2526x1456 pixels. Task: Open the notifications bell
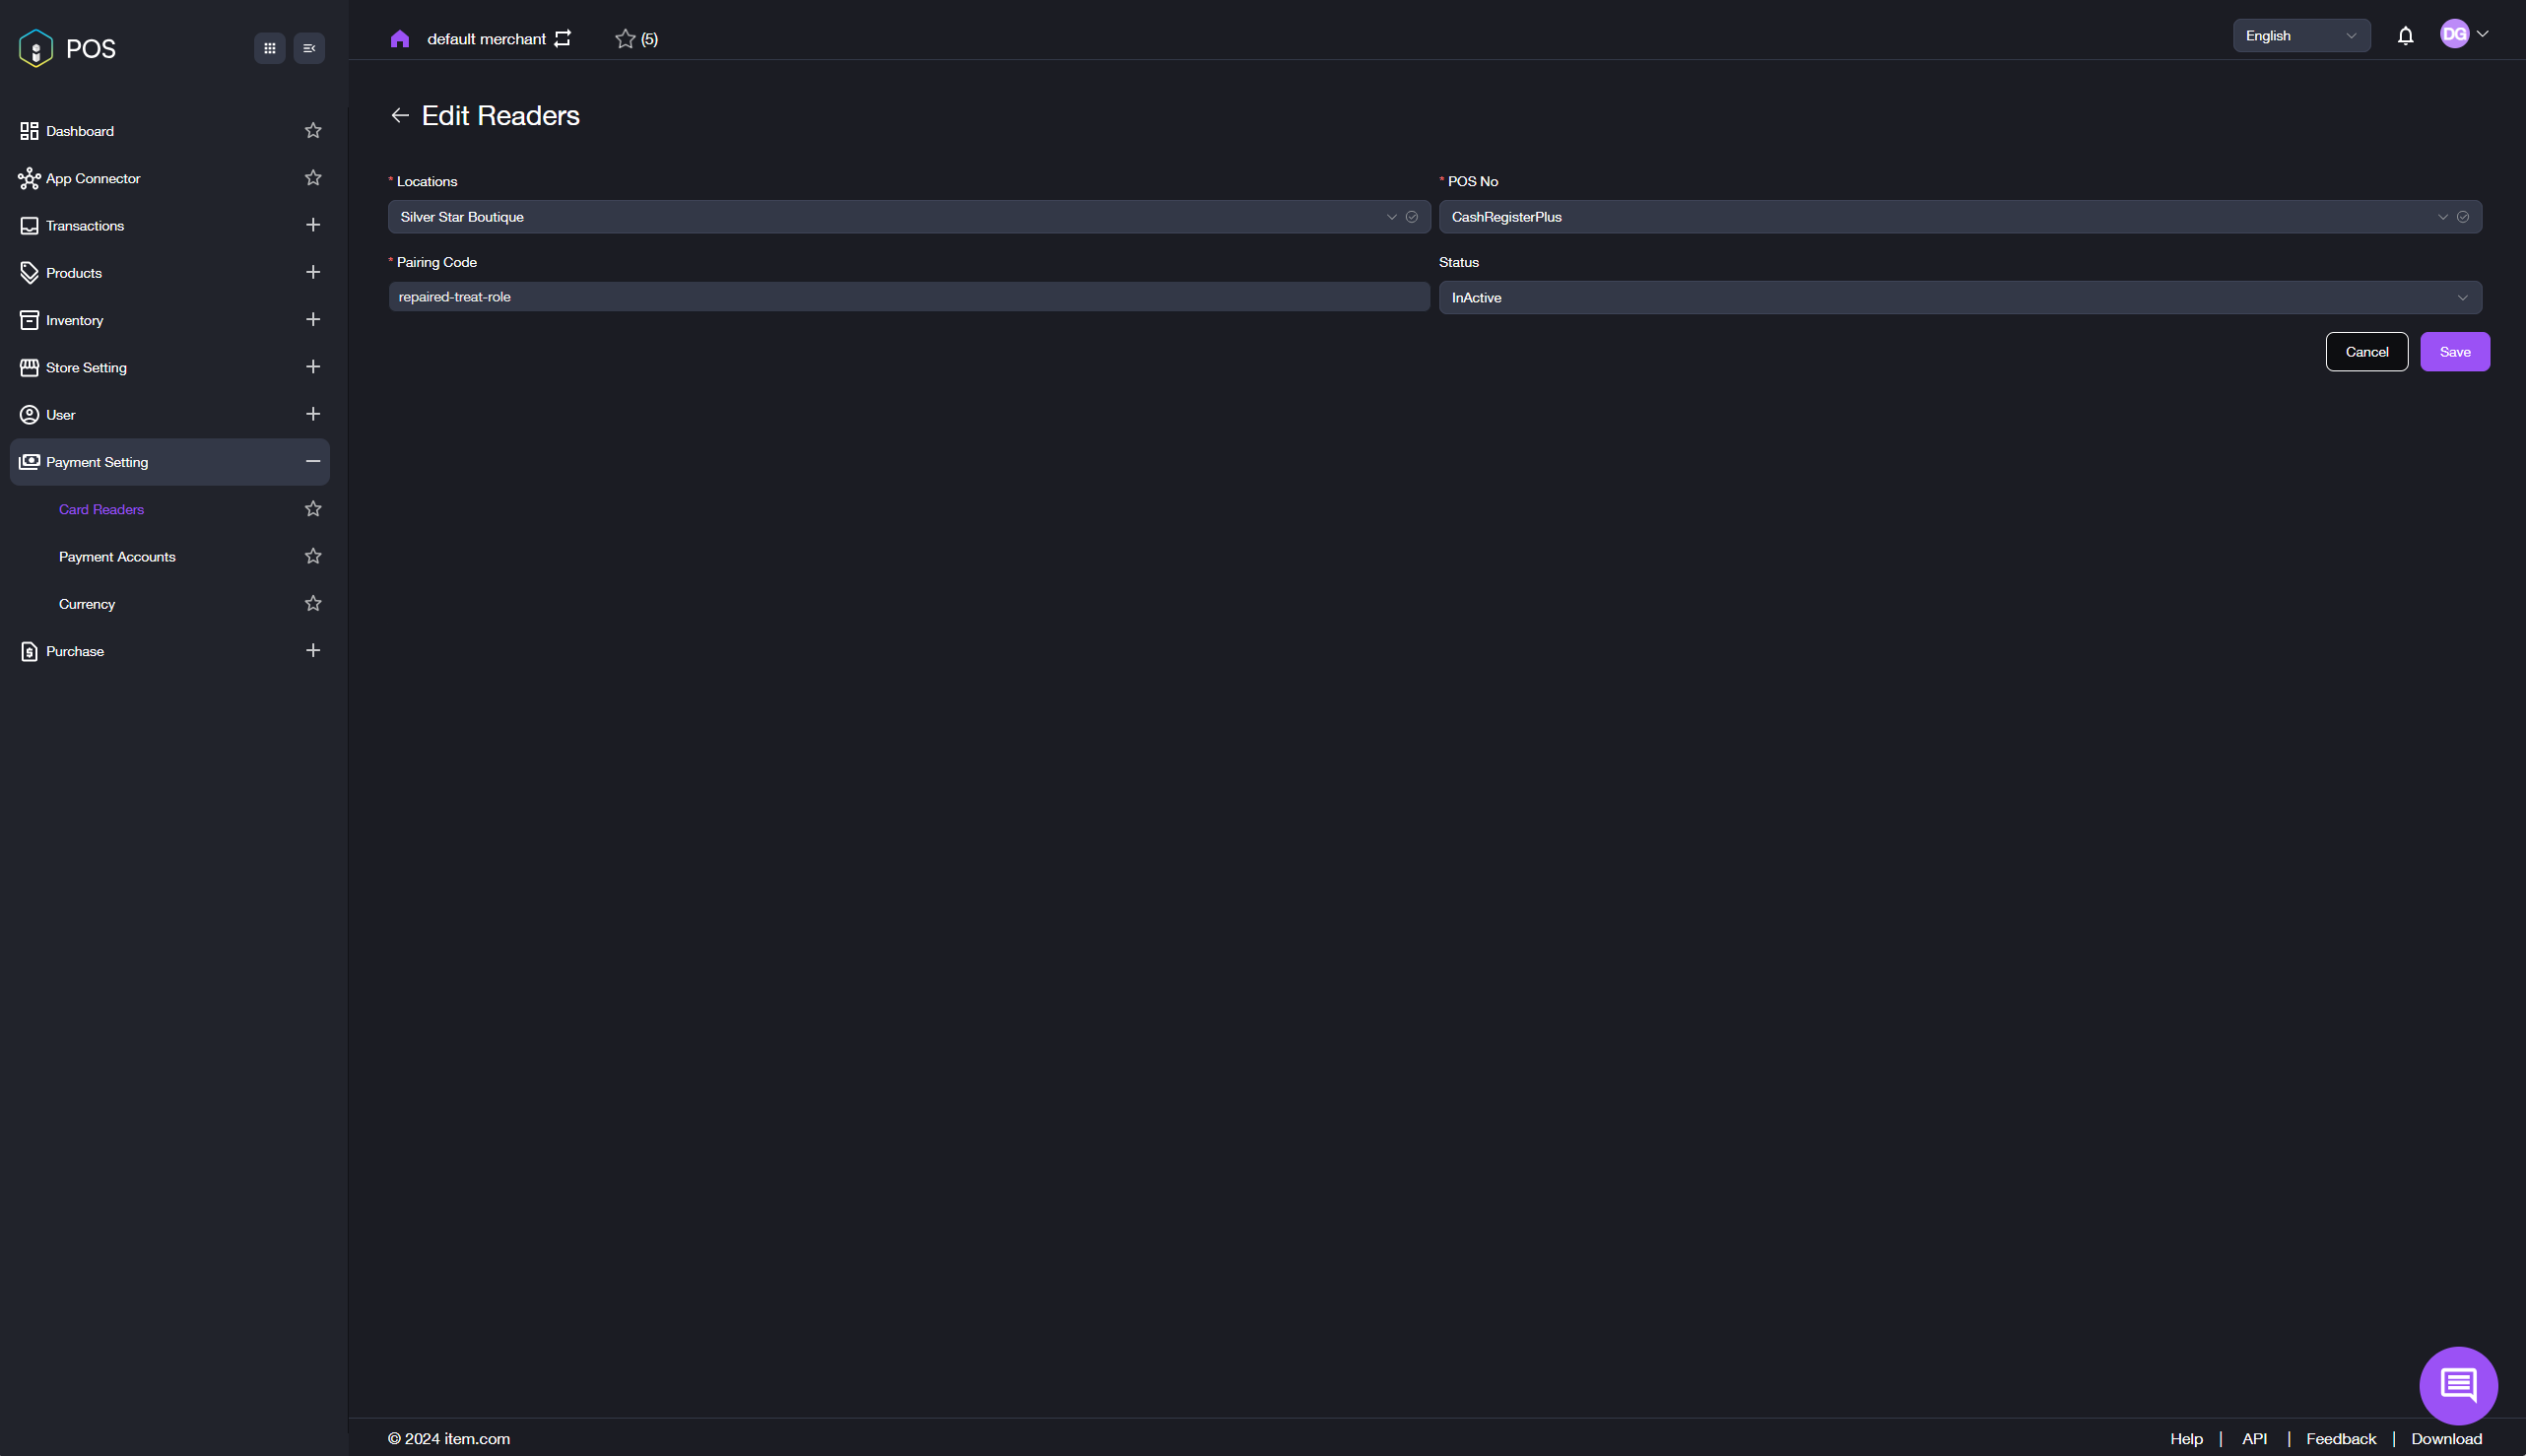click(x=2405, y=36)
